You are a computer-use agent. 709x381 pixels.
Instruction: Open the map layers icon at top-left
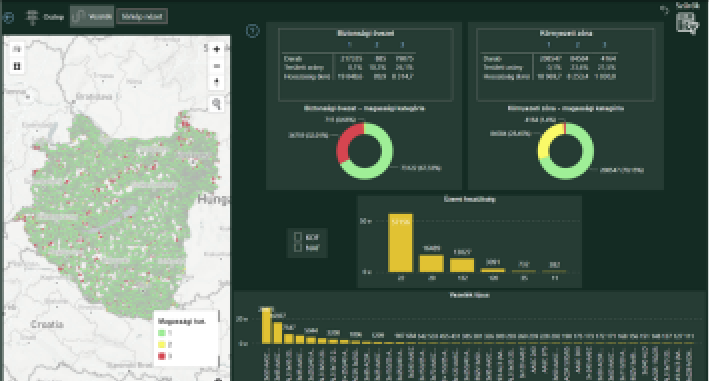click(17, 49)
